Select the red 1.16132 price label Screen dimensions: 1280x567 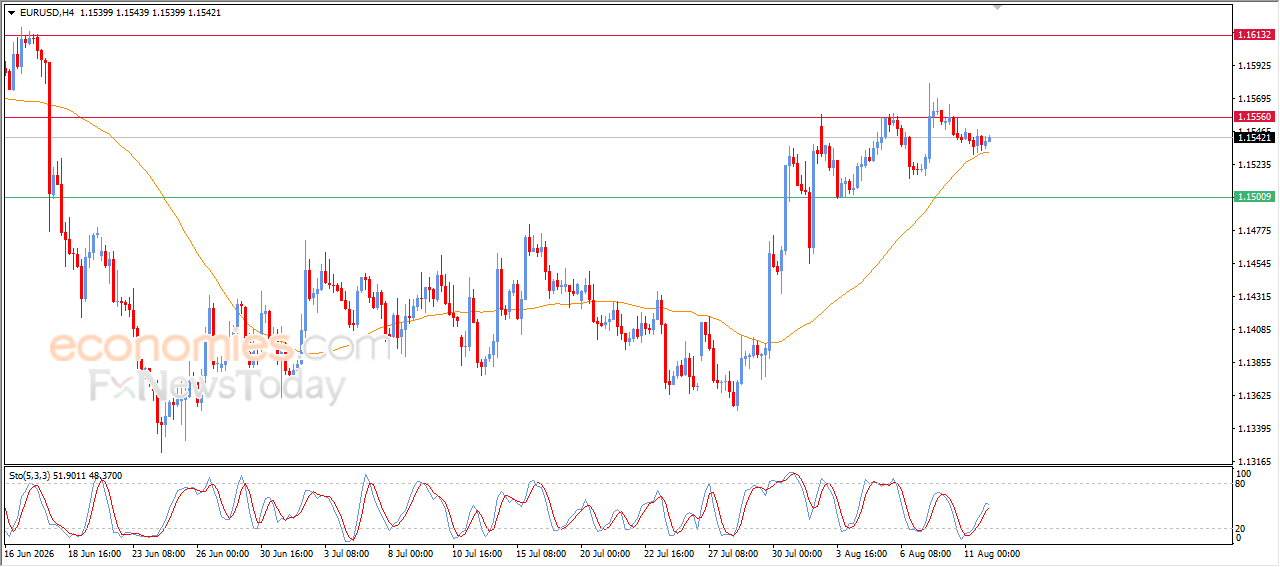pyautogui.click(x=1253, y=35)
